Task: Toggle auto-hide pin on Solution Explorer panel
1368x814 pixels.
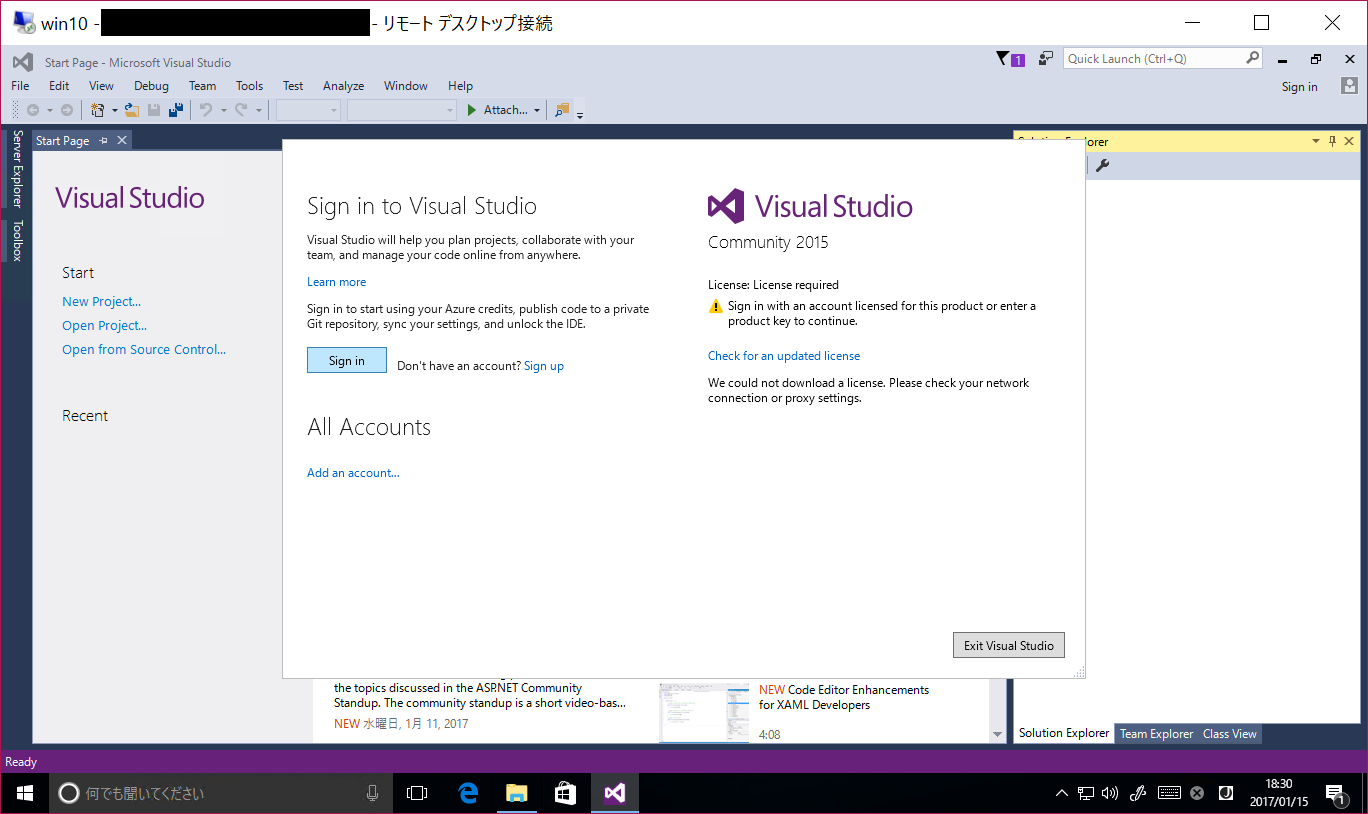Action: 1332,141
